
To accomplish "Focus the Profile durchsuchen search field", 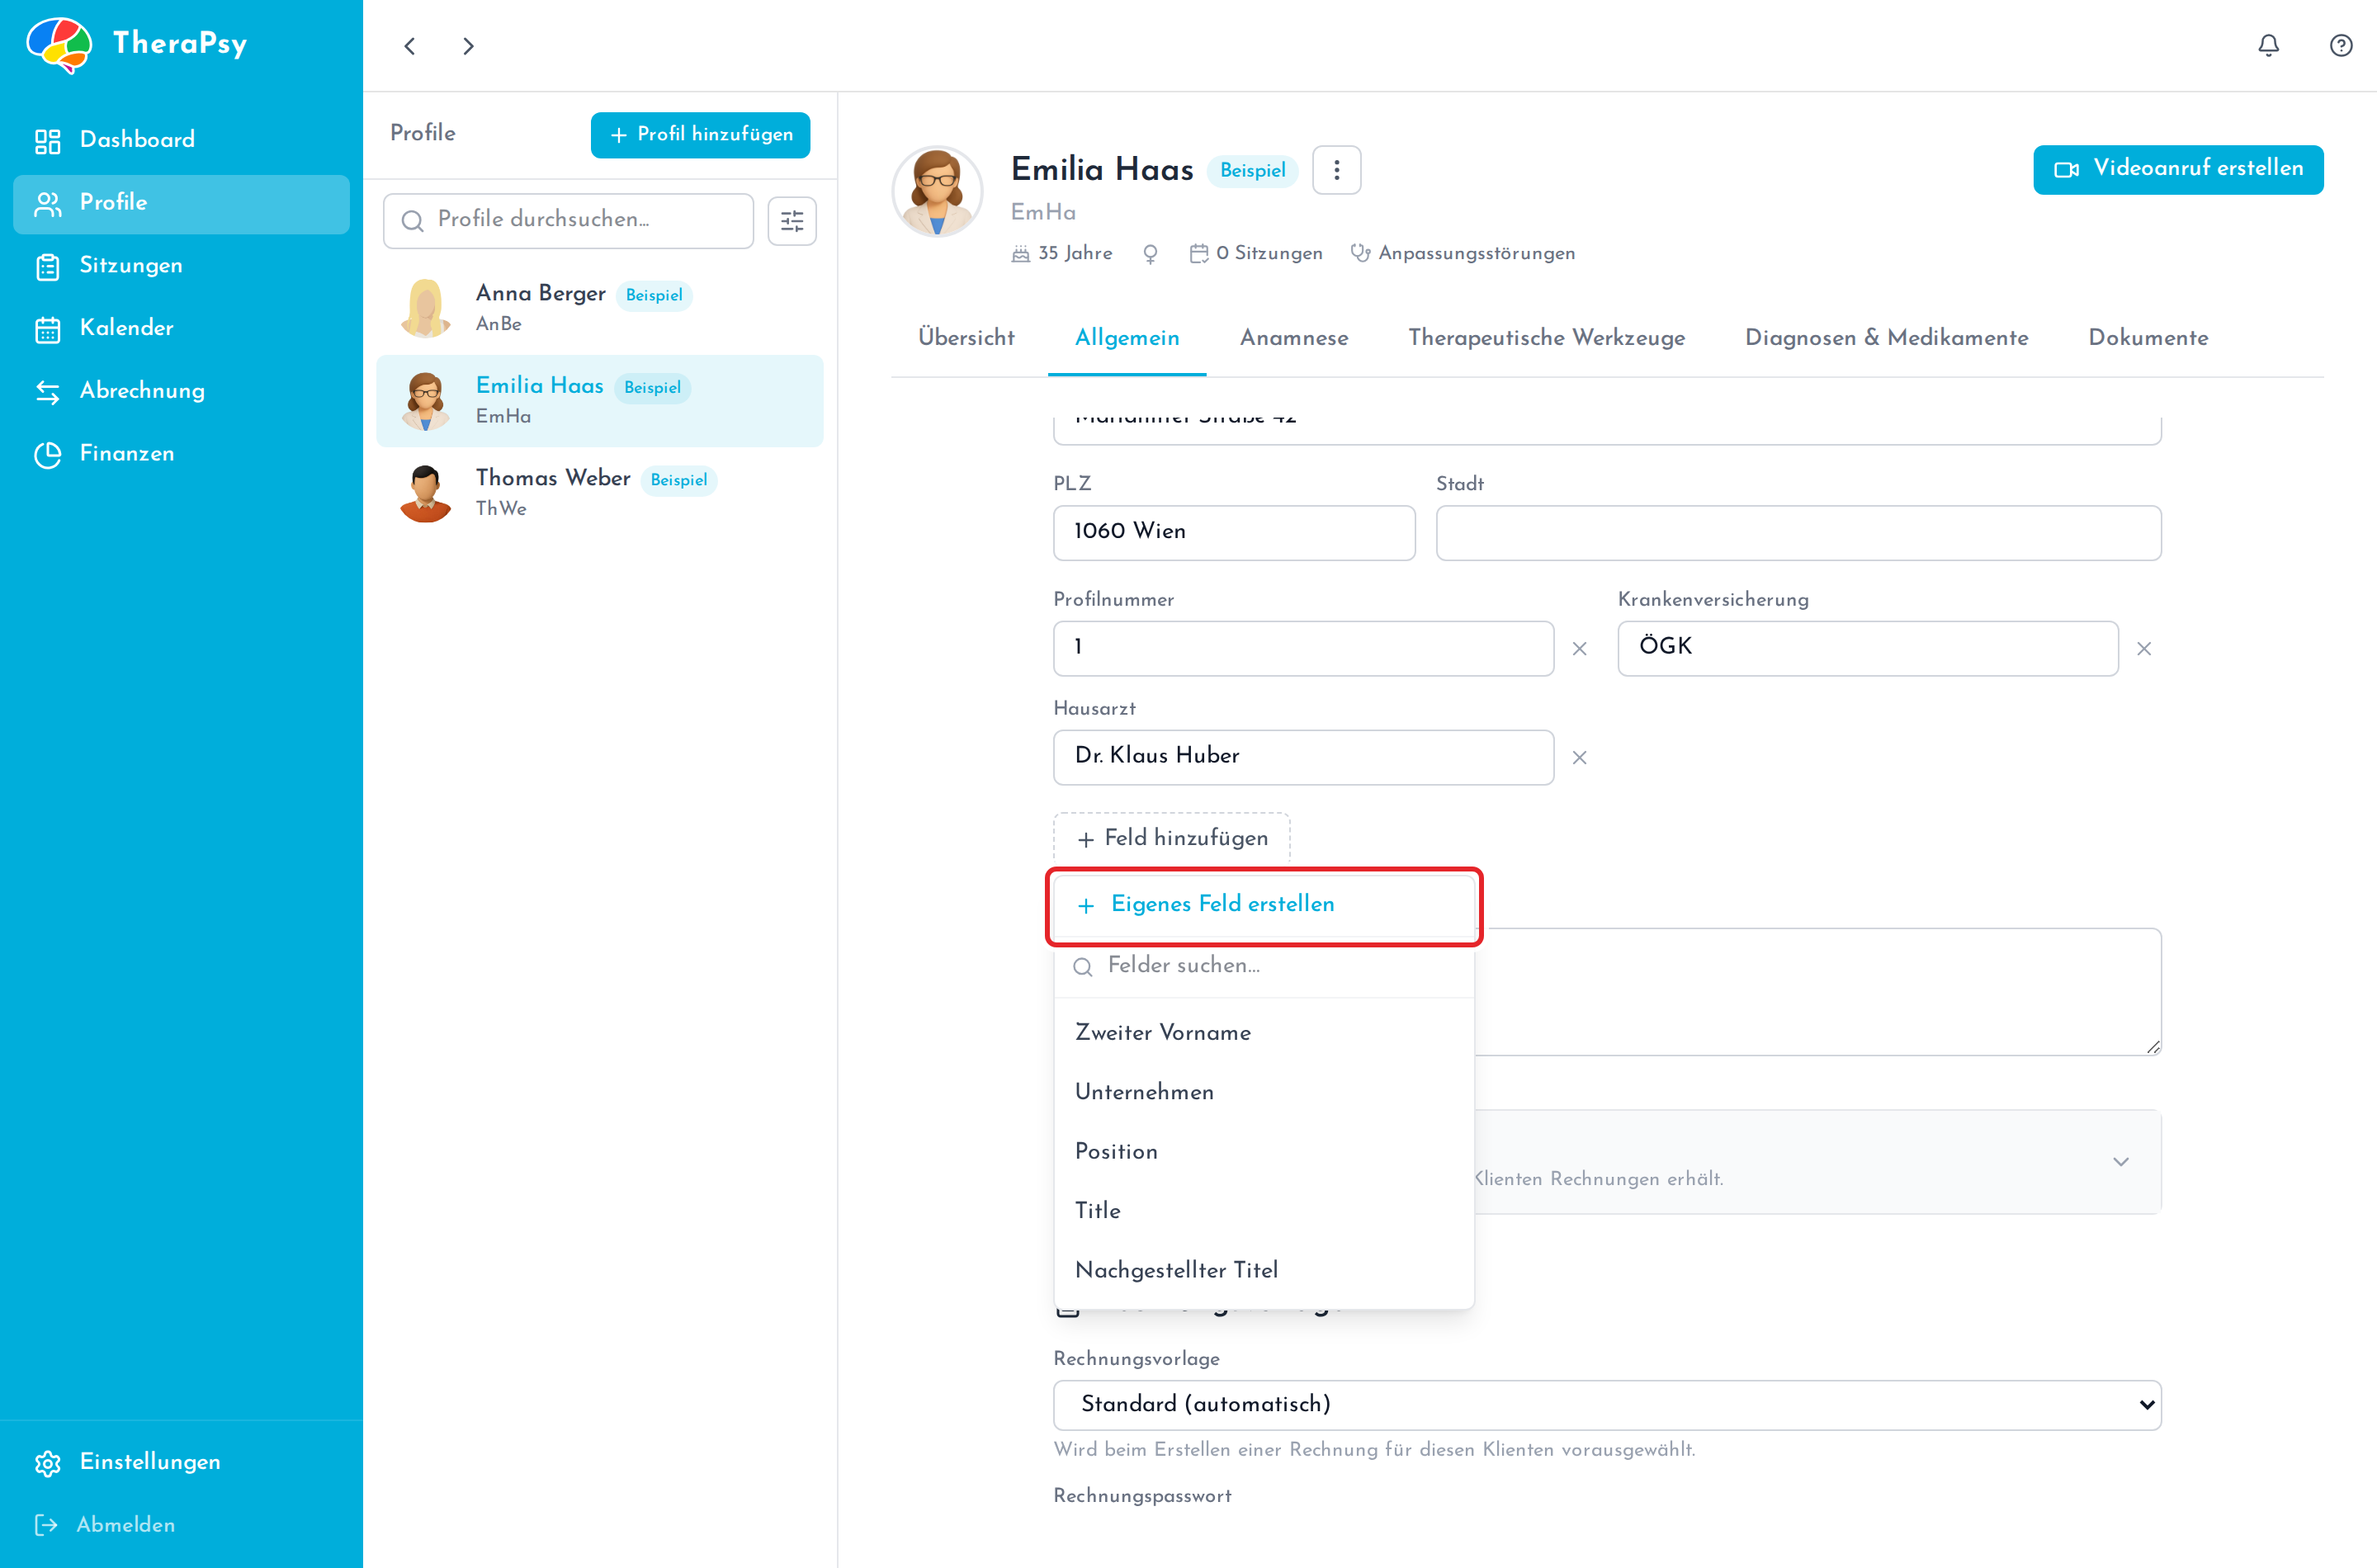I will (568, 220).
